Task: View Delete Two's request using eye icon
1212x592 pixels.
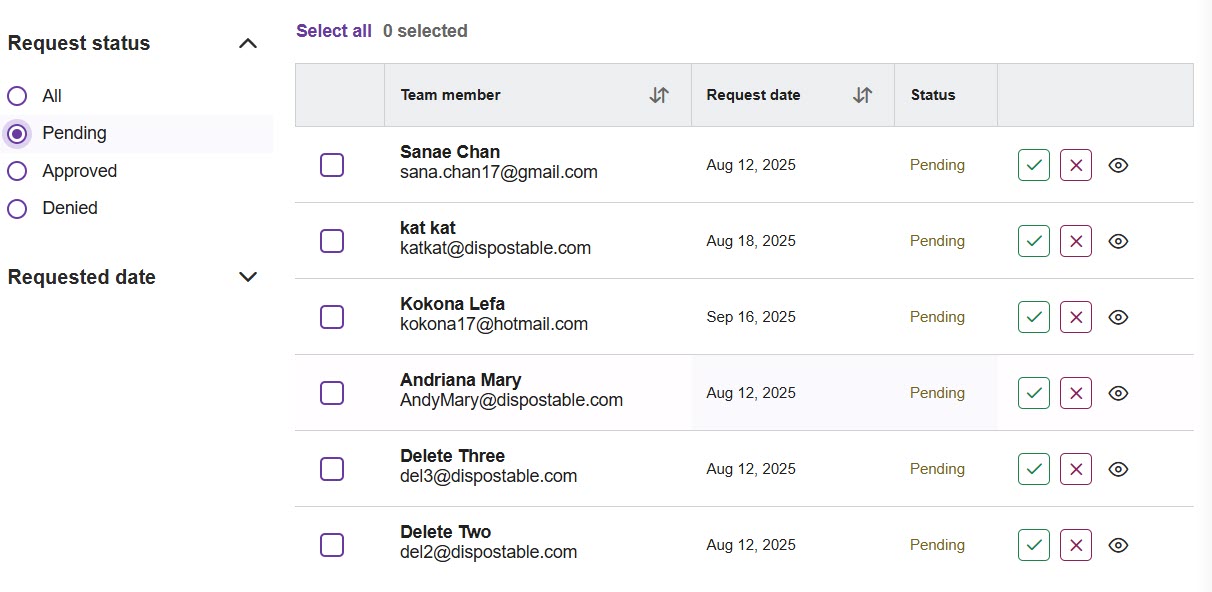Action: 1119,545
